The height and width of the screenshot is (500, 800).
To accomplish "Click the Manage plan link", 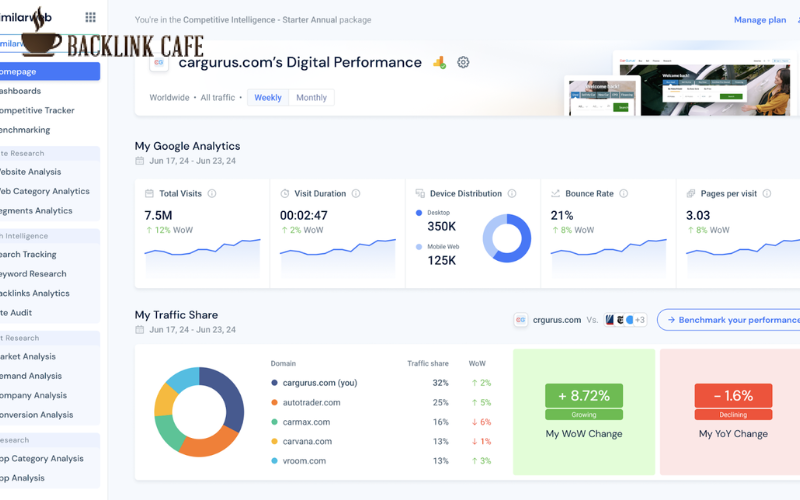I will click(760, 20).
